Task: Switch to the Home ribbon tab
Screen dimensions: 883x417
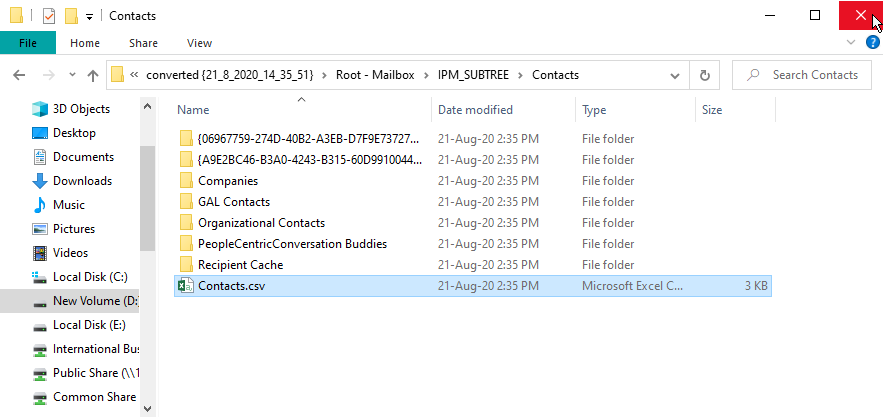Action: point(85,43)
